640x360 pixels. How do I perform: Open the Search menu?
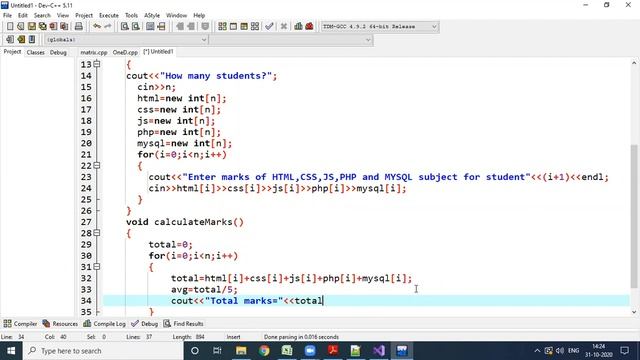coord(42,16)
